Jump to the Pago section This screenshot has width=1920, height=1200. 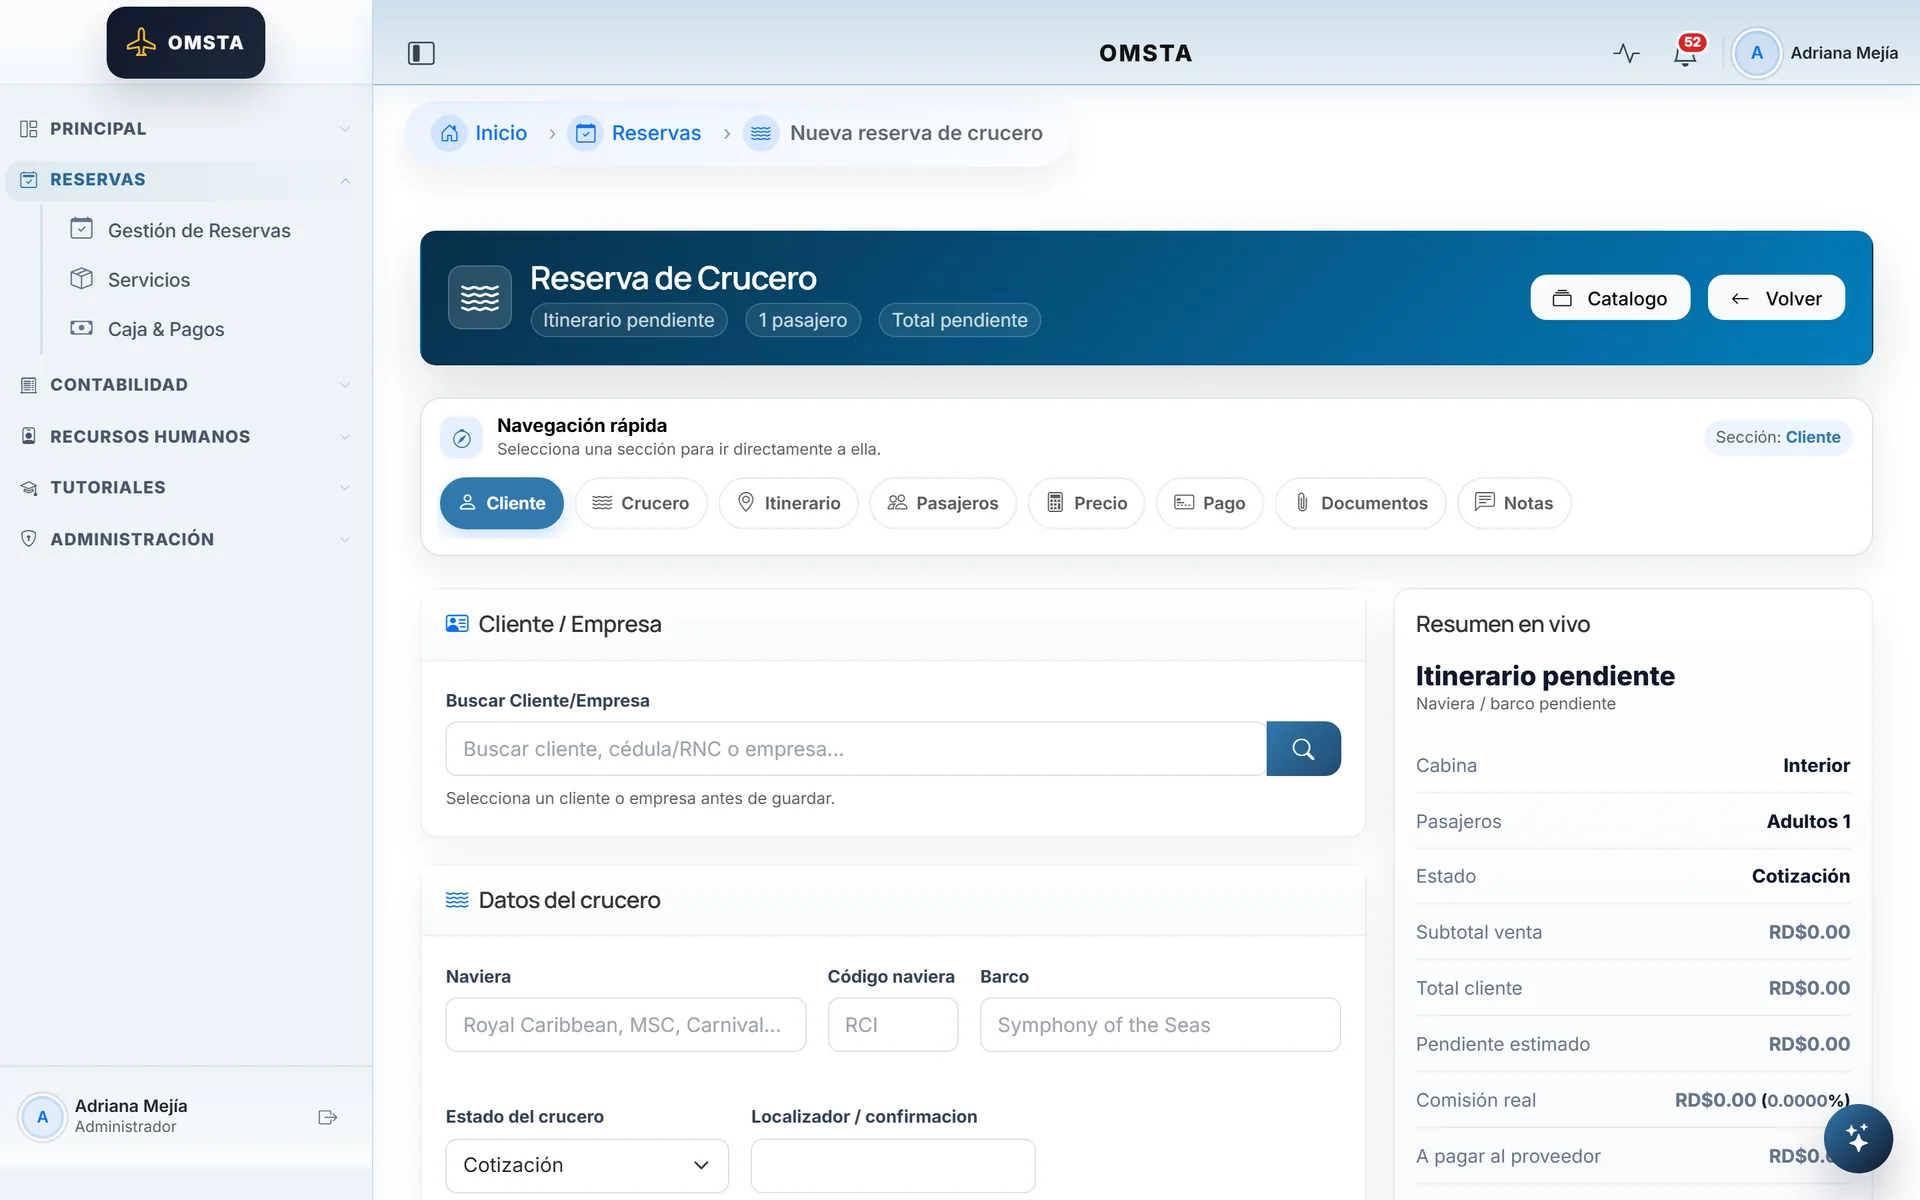point(1209,503)
